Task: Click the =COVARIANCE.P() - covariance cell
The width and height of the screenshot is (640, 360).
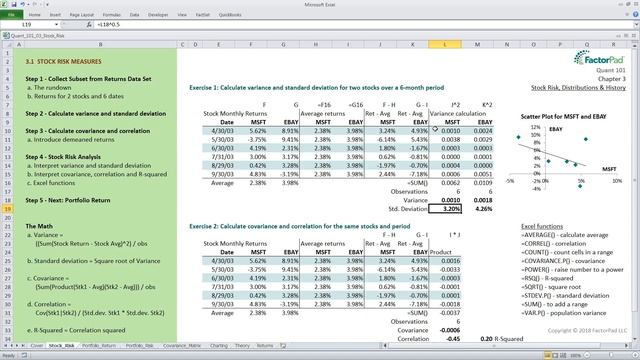Action: point(563,261)
